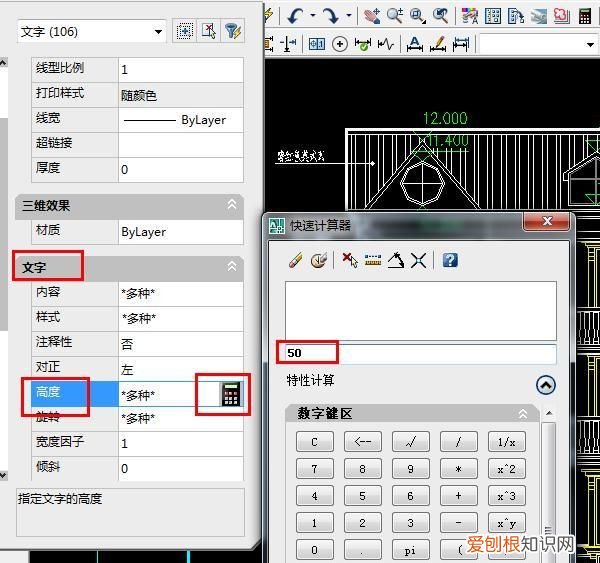Screen dimensions: 600x563
Task: Click the keypad number 7 key
Action: pyautogui.click(x=315, y=469)
